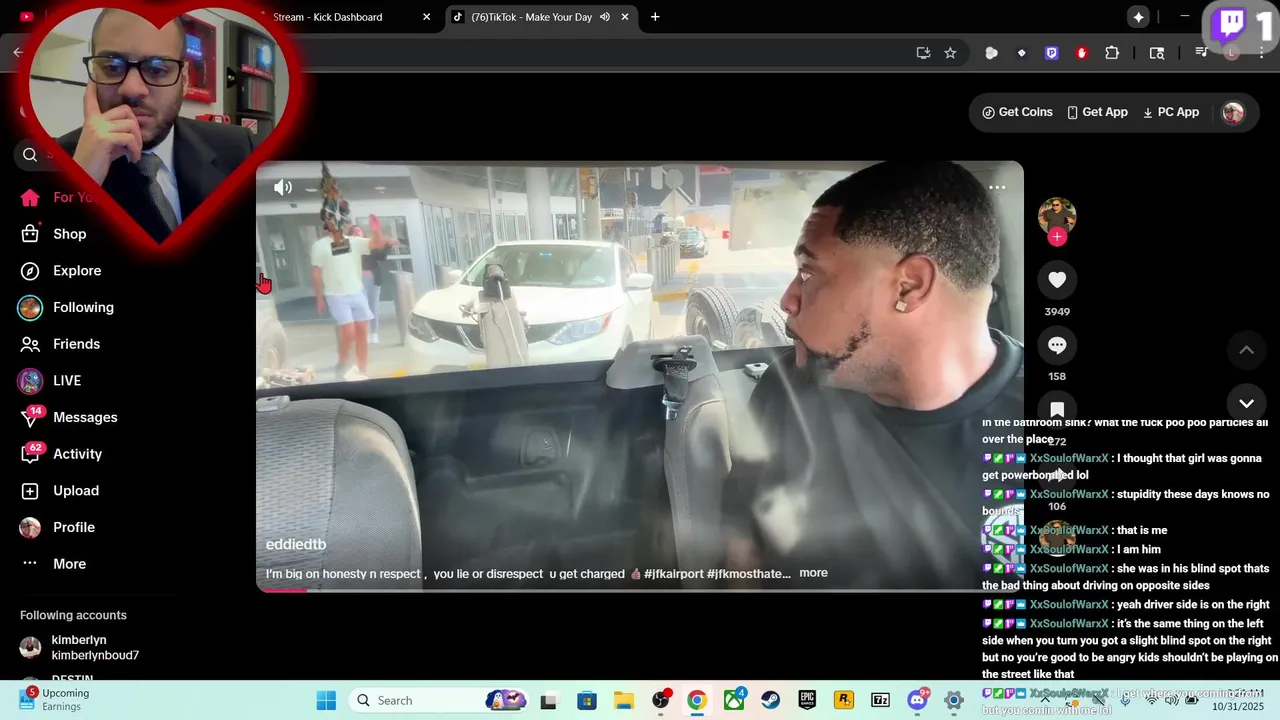Open Epic Games launcher from taskbar

click(x=807, y=700)
